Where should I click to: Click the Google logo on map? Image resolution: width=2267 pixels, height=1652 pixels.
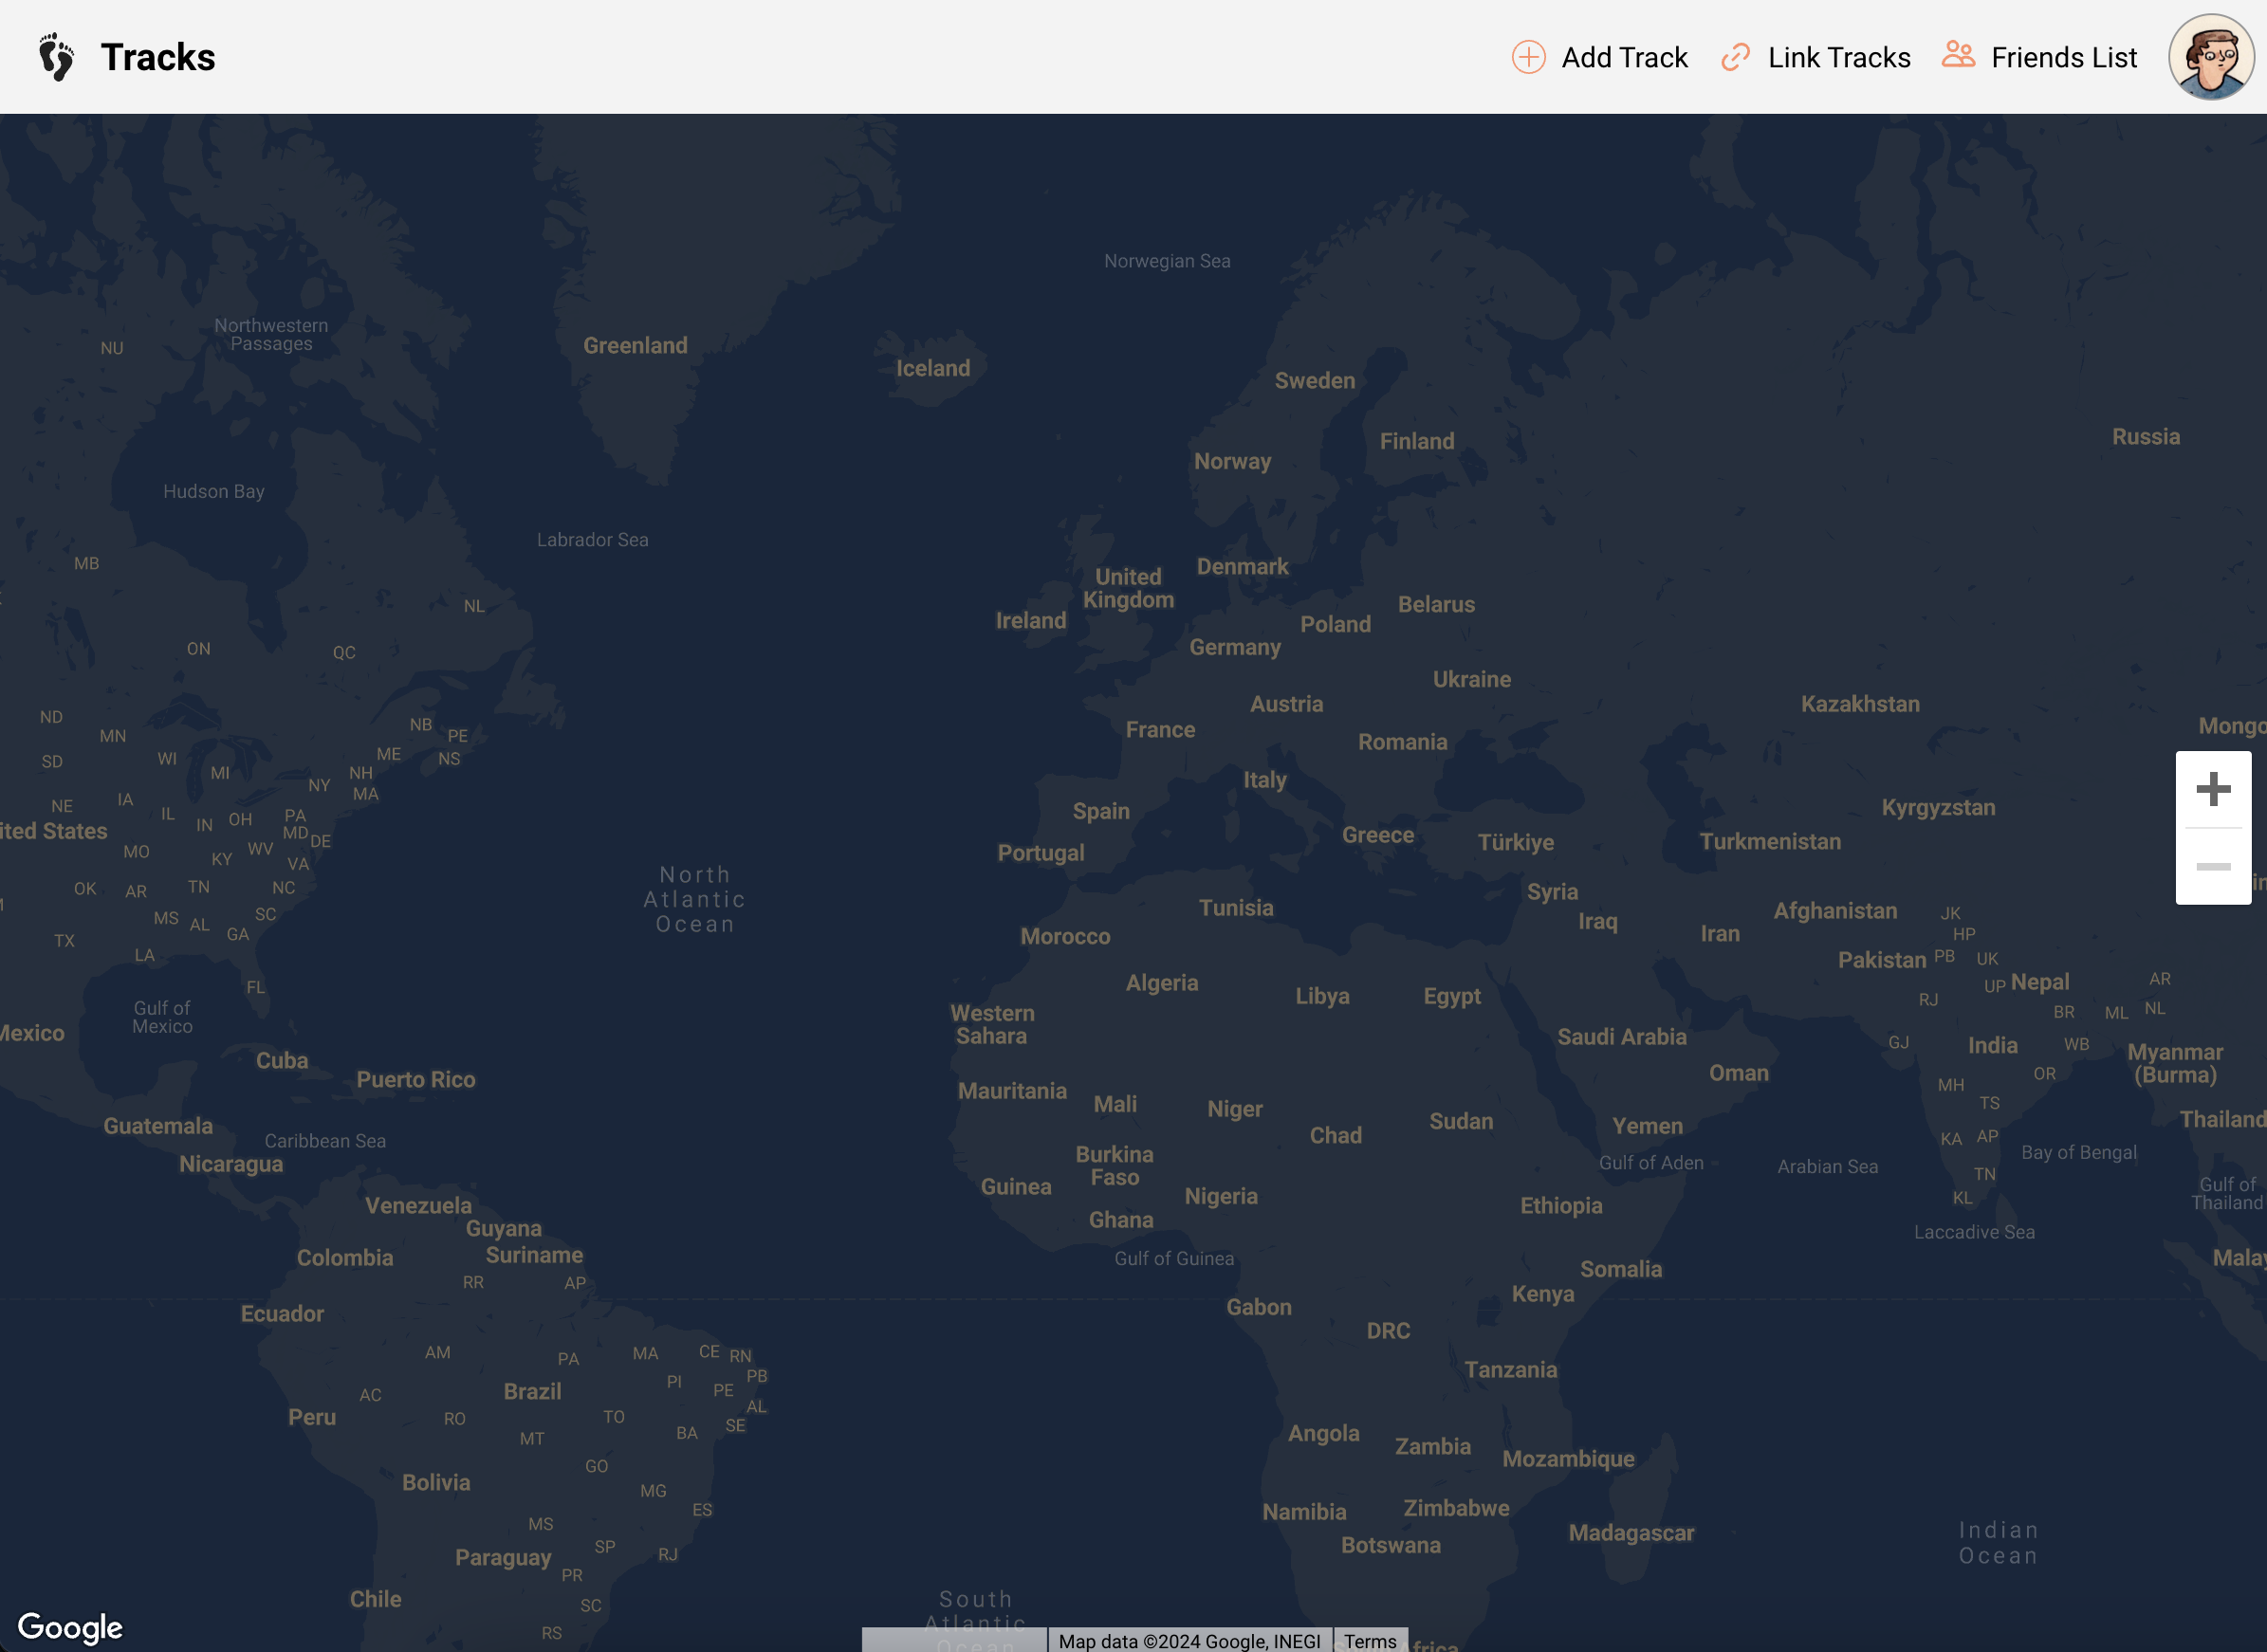coord(70,1626)
